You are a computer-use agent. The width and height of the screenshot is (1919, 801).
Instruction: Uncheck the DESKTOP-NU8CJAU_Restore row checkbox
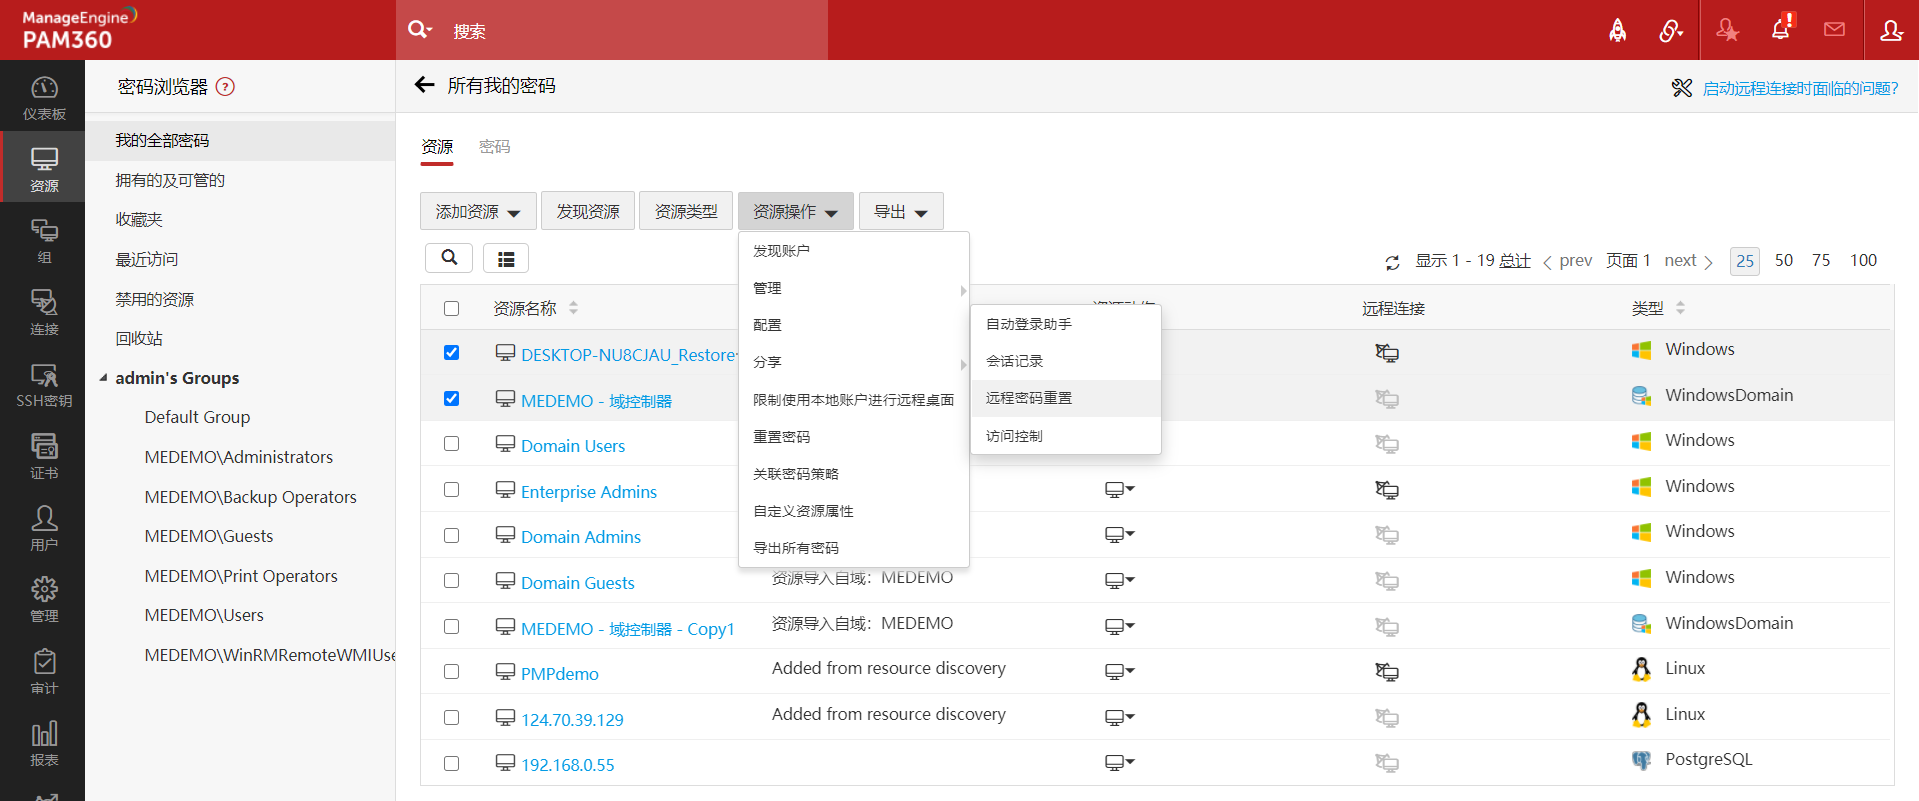pyautogui.click(x=452, y=353)
